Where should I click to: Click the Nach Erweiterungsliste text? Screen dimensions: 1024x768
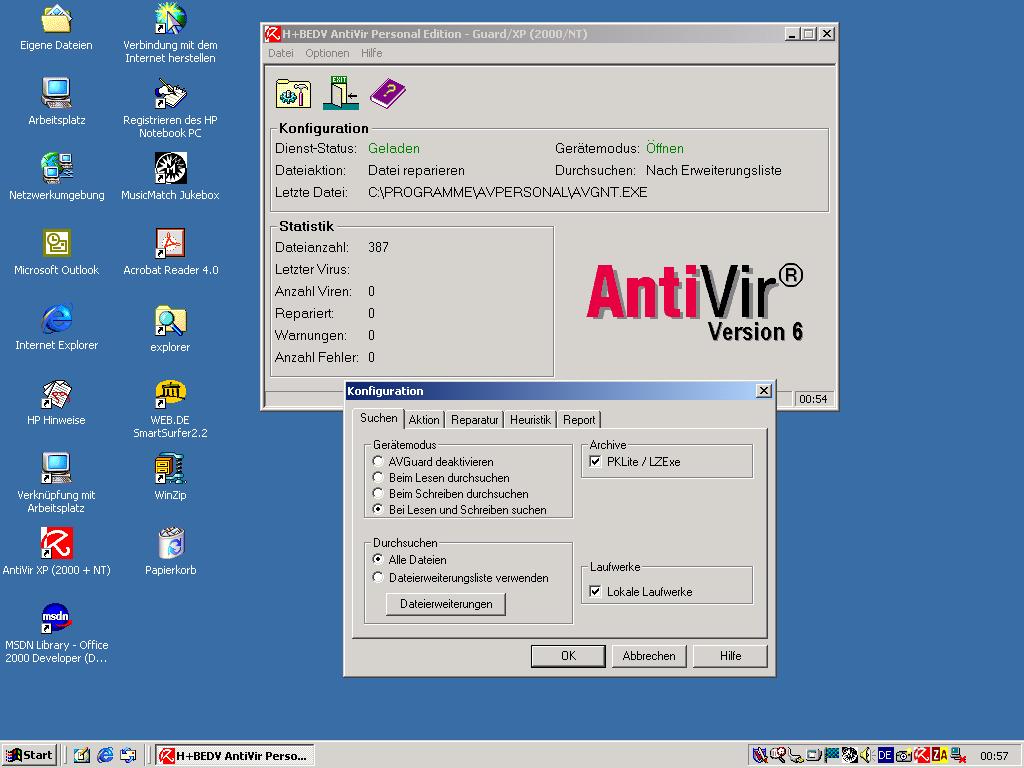(x=714, y=170)
